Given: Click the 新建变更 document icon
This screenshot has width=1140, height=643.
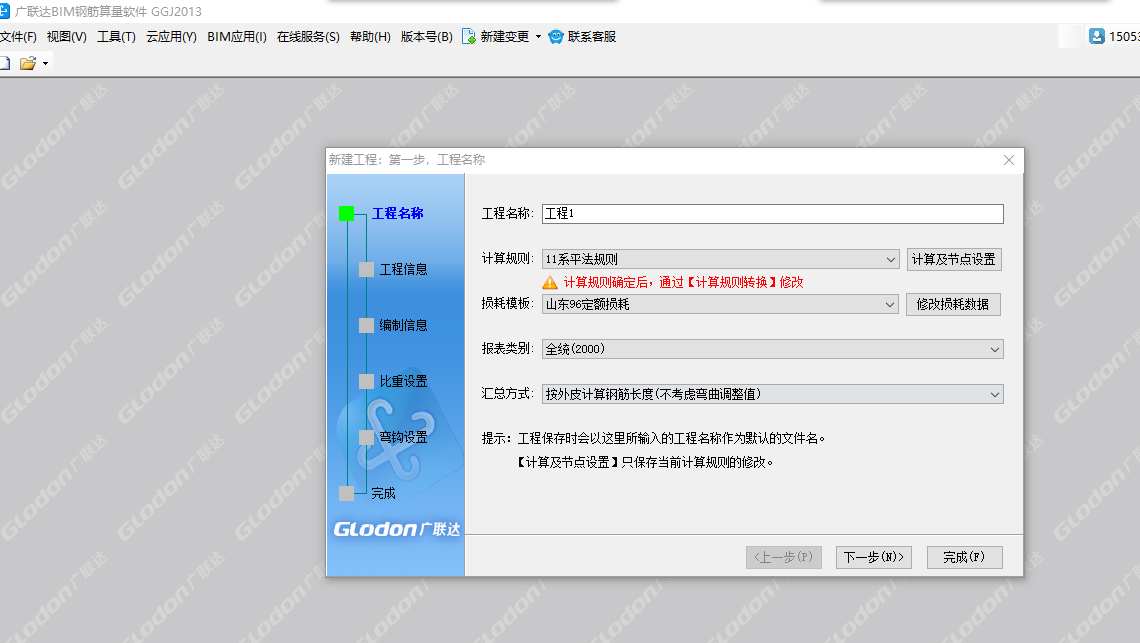Looking at the screenshot, I should [x=469, y=36].
